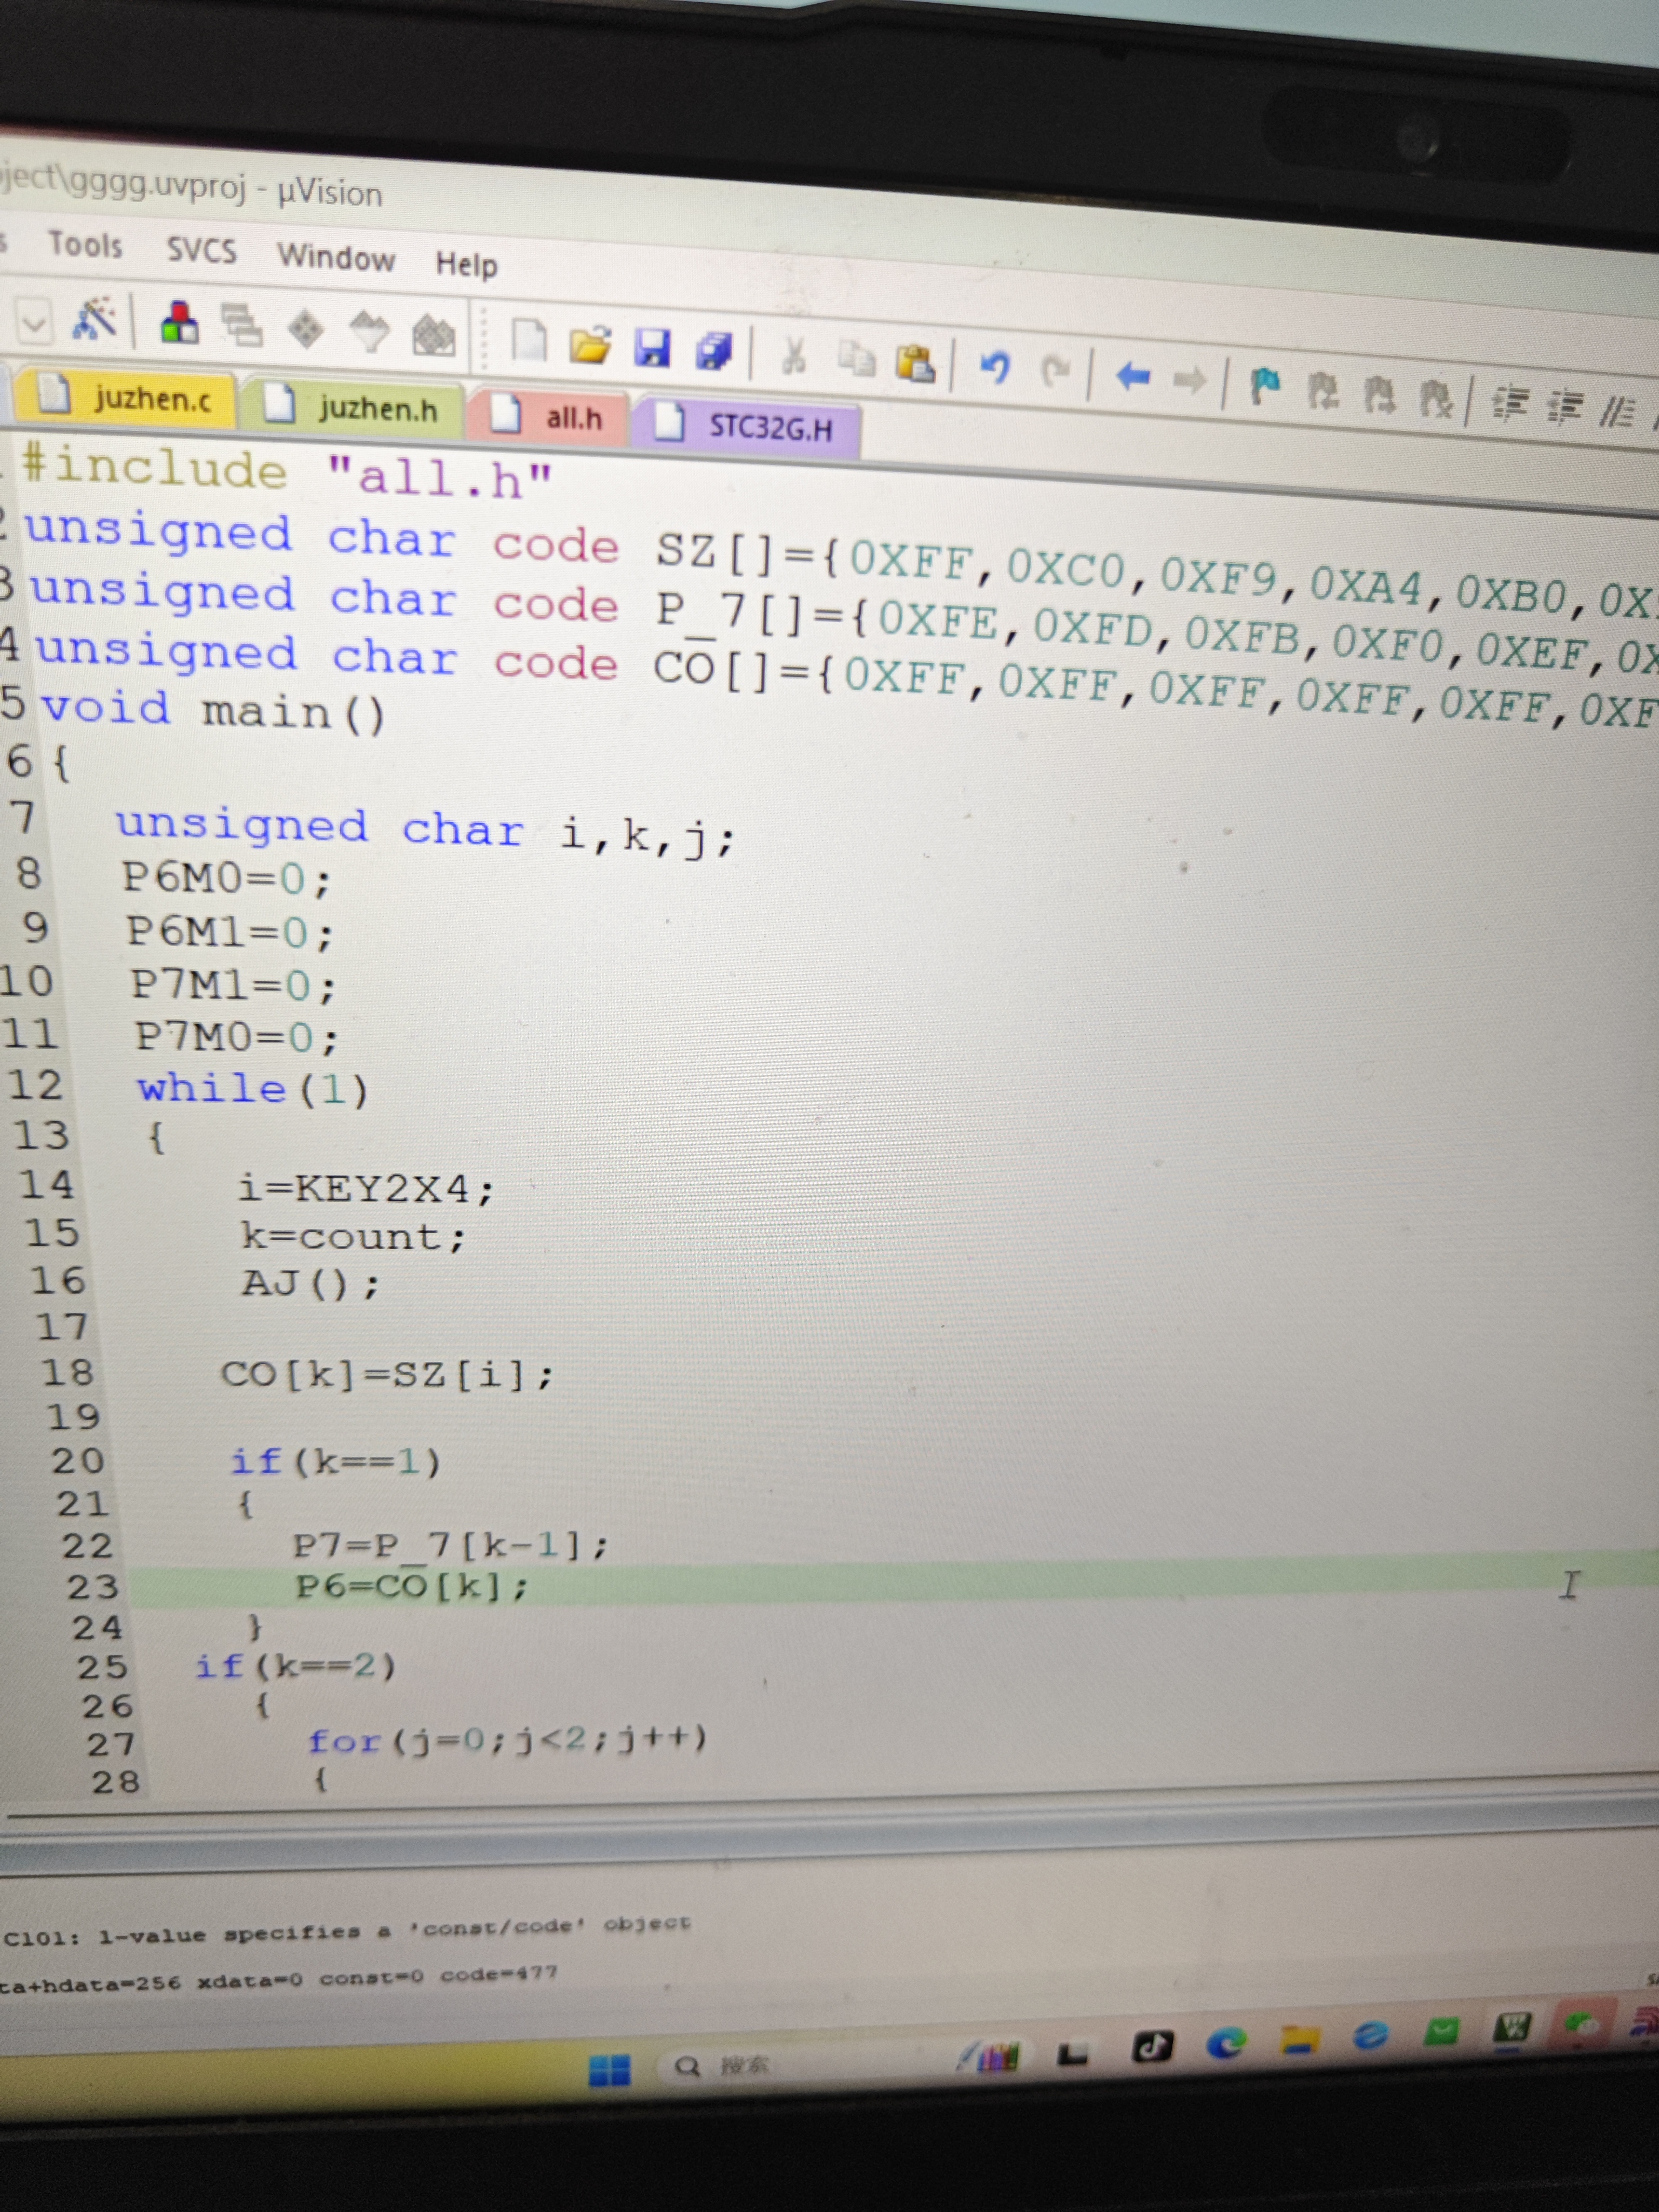
Task: Click the Cut scissors icon
Action: point(795,355)
